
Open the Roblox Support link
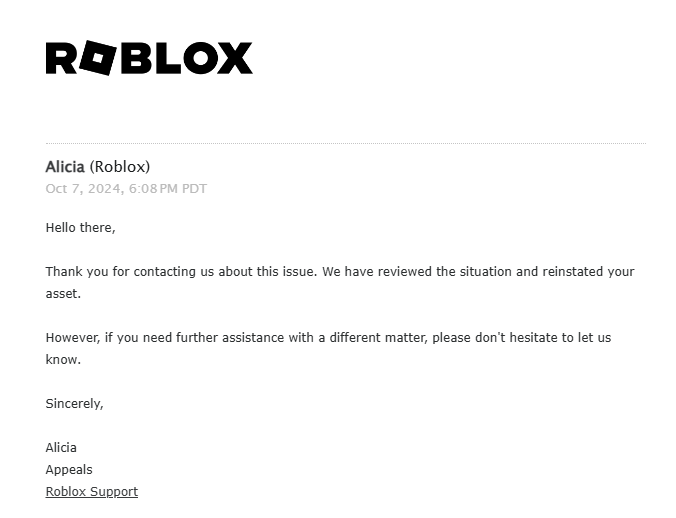coord(92,492)
